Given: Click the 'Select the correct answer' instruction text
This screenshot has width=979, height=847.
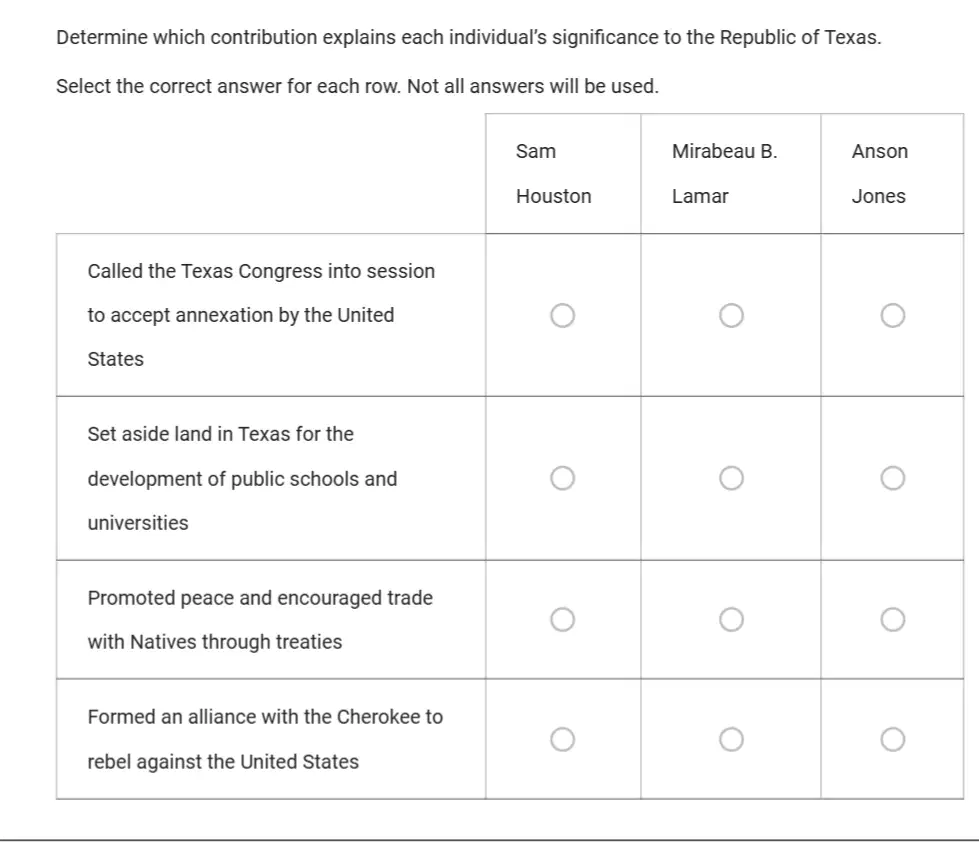Looking at the screenshot, I should (x=357, y=86).
